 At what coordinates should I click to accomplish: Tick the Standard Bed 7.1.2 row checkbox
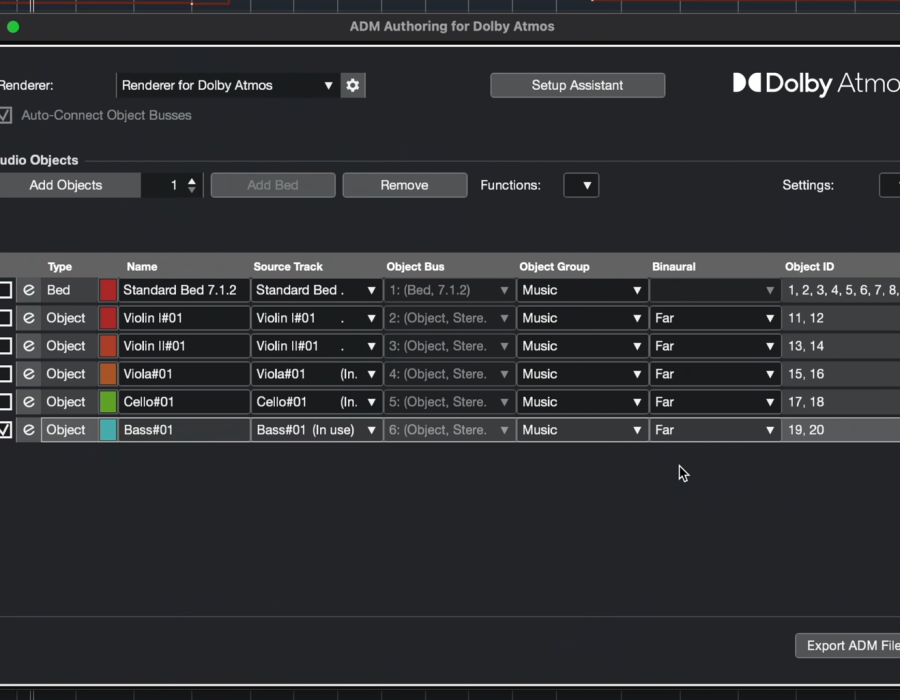pyautogui.click(x=5, y=290)
